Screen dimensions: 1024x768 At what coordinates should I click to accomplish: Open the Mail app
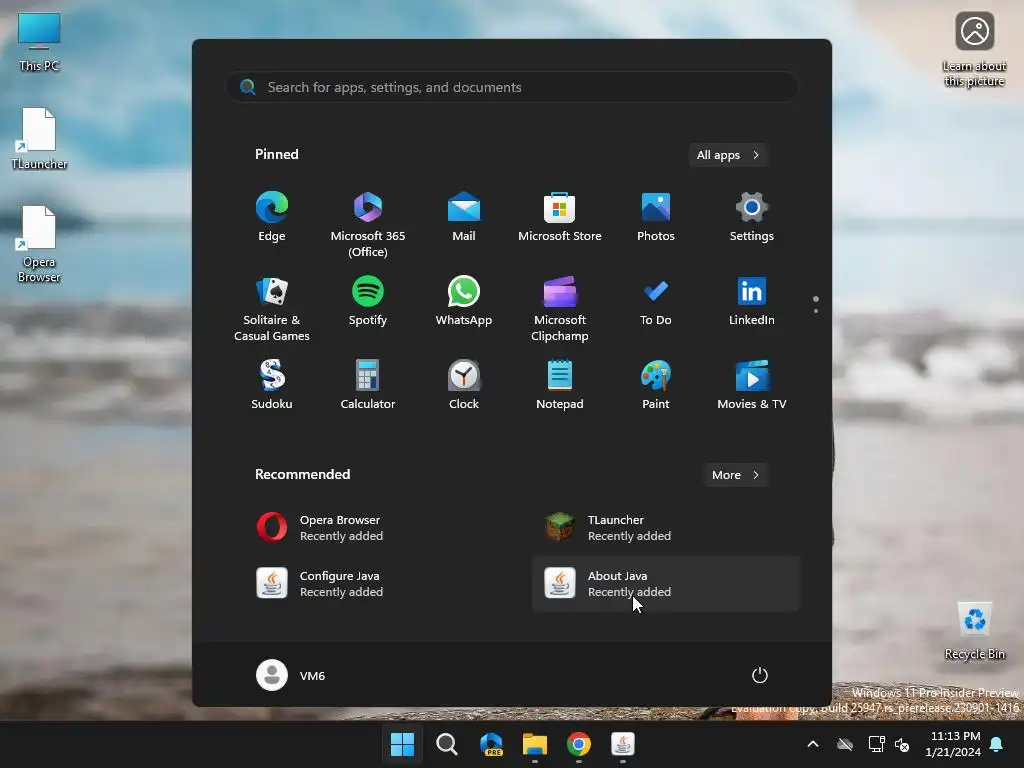coord(464,217)
